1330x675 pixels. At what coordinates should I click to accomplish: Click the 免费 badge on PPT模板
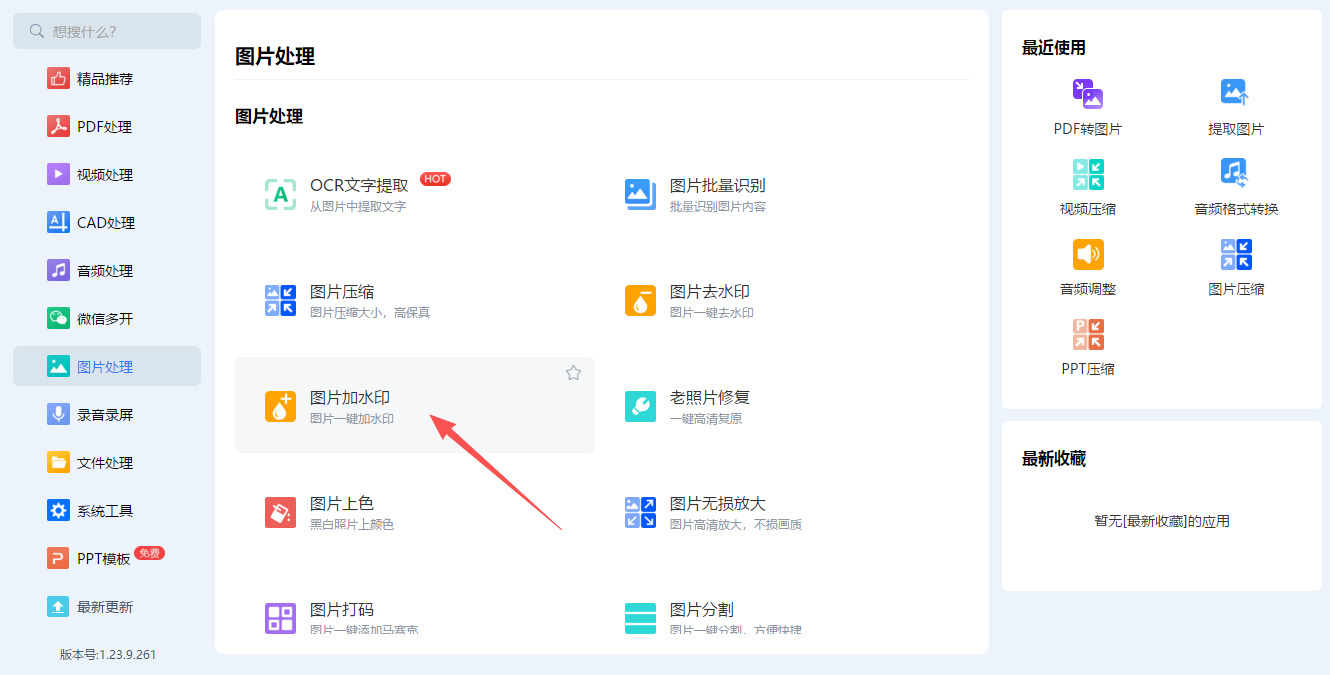149,553
